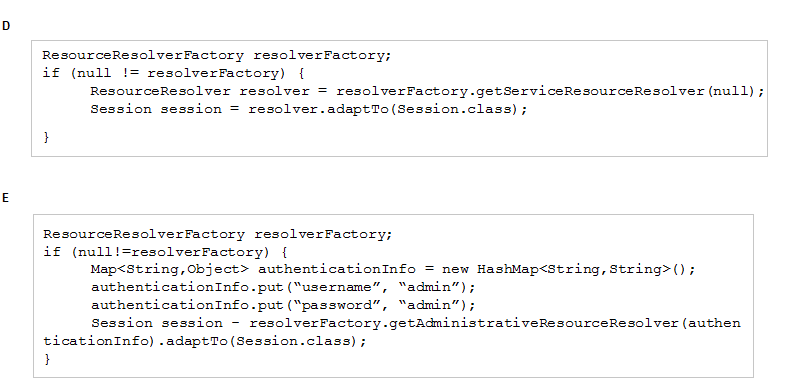Click the option E code block box

394,296
